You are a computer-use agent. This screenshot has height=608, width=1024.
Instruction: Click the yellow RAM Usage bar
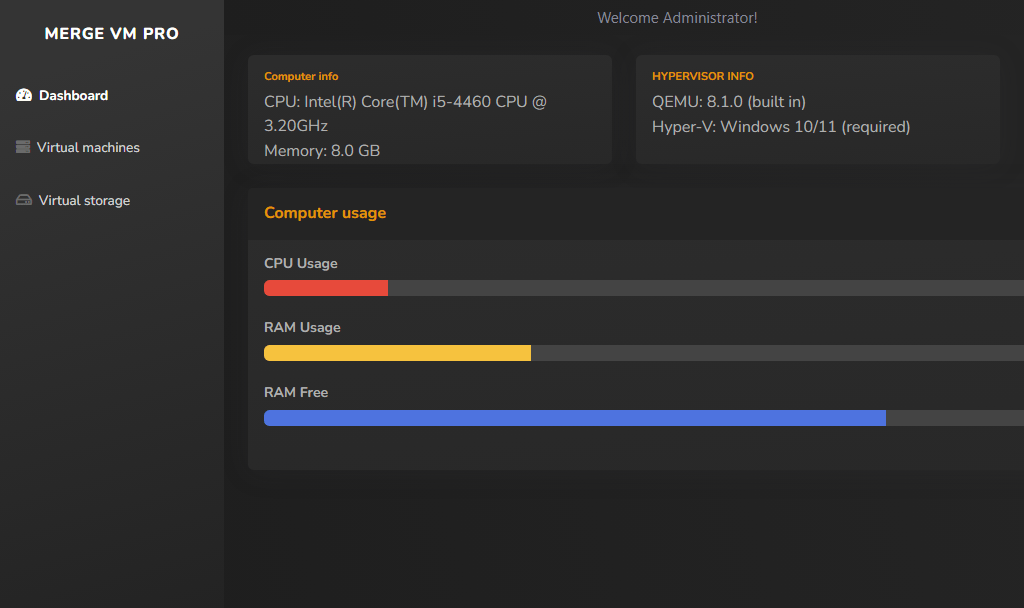click(x=397, y=353)
